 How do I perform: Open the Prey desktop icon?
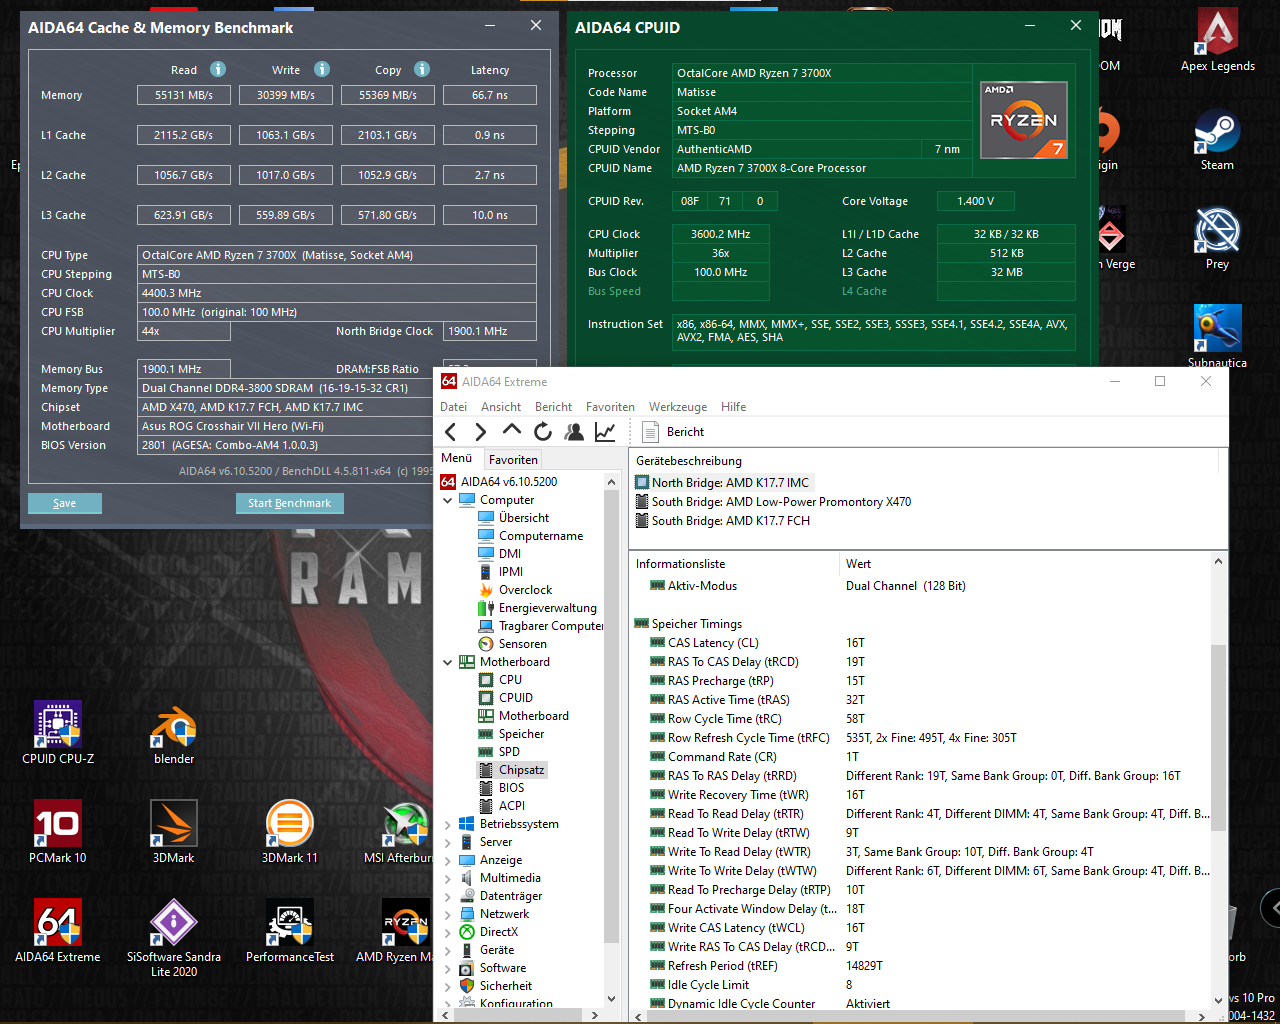pyautogui.click(x=1217, y=238)
